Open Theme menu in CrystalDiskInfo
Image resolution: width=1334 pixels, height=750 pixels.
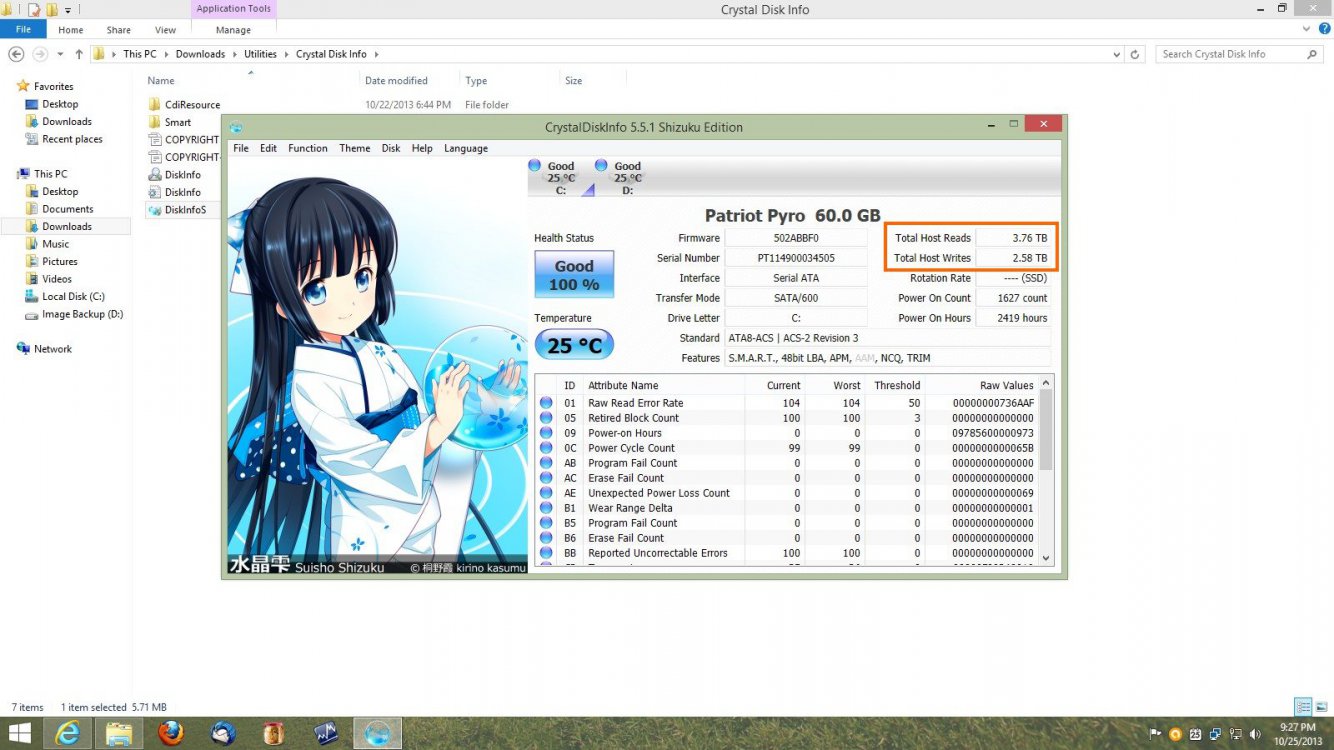click(x=354, y=148)
